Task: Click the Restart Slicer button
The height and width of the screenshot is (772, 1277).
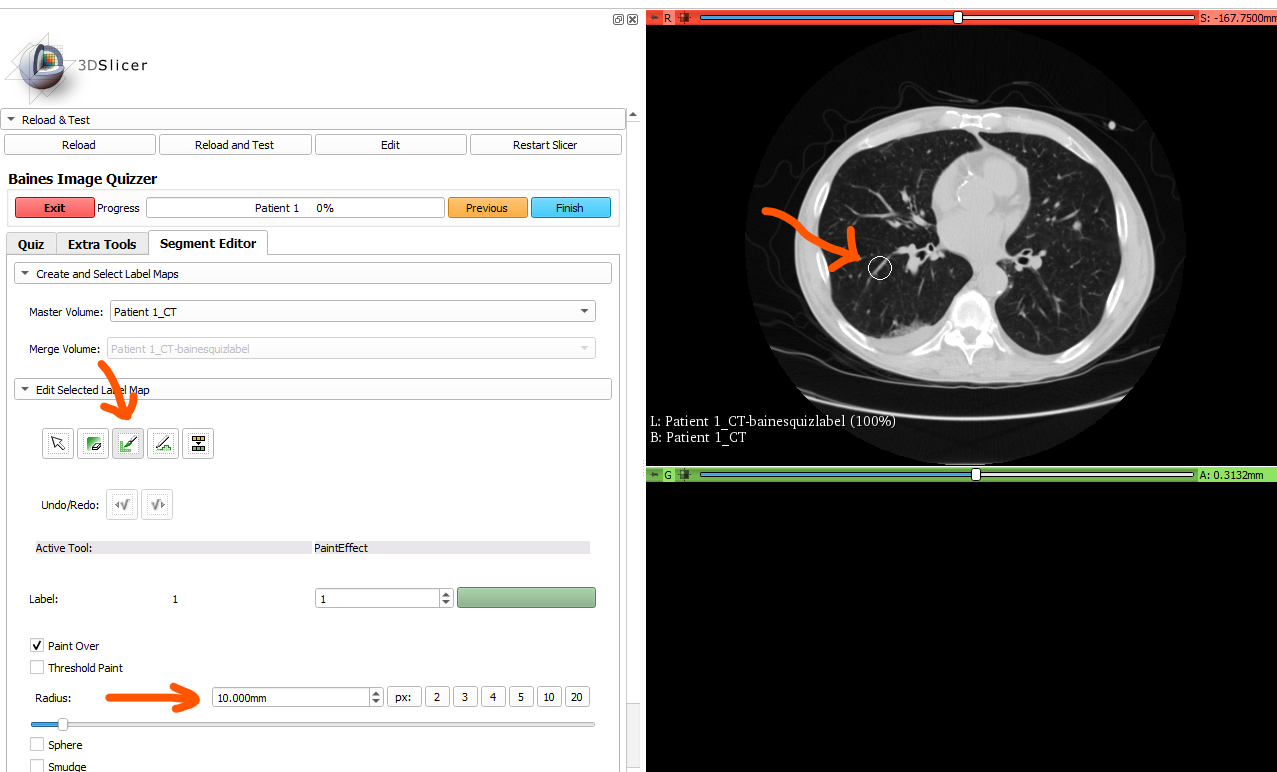Action: (x=545, y=144)
